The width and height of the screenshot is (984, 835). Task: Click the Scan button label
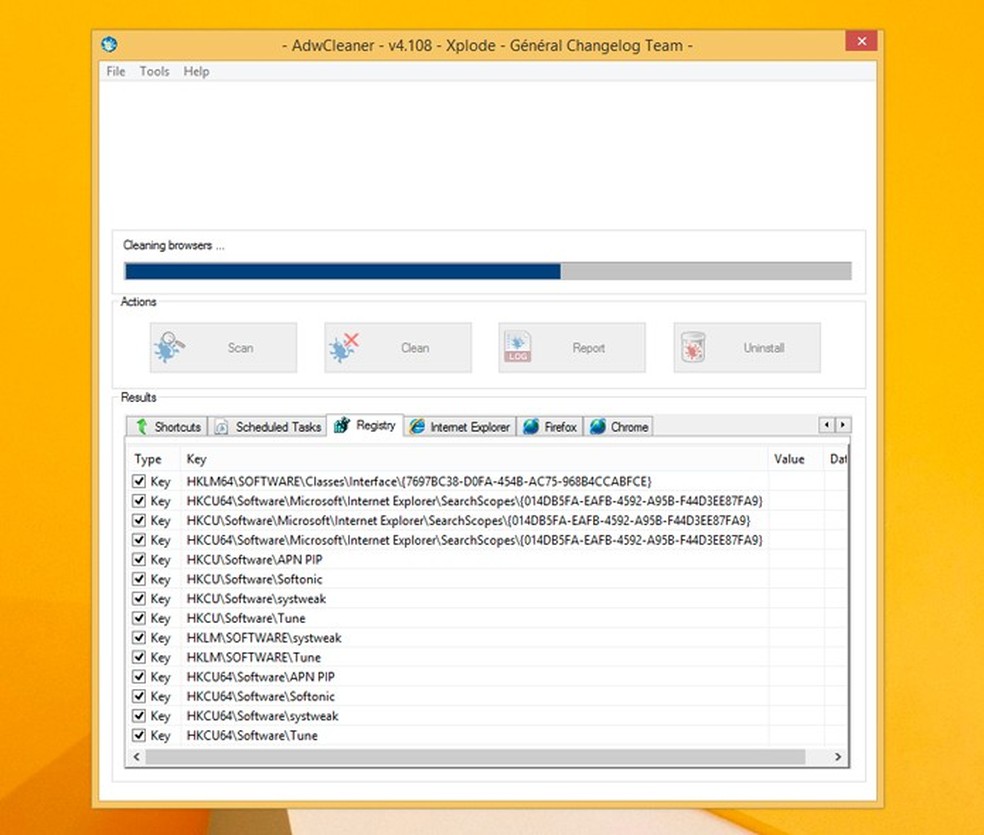pyautogui.click(x=240, y=348)
